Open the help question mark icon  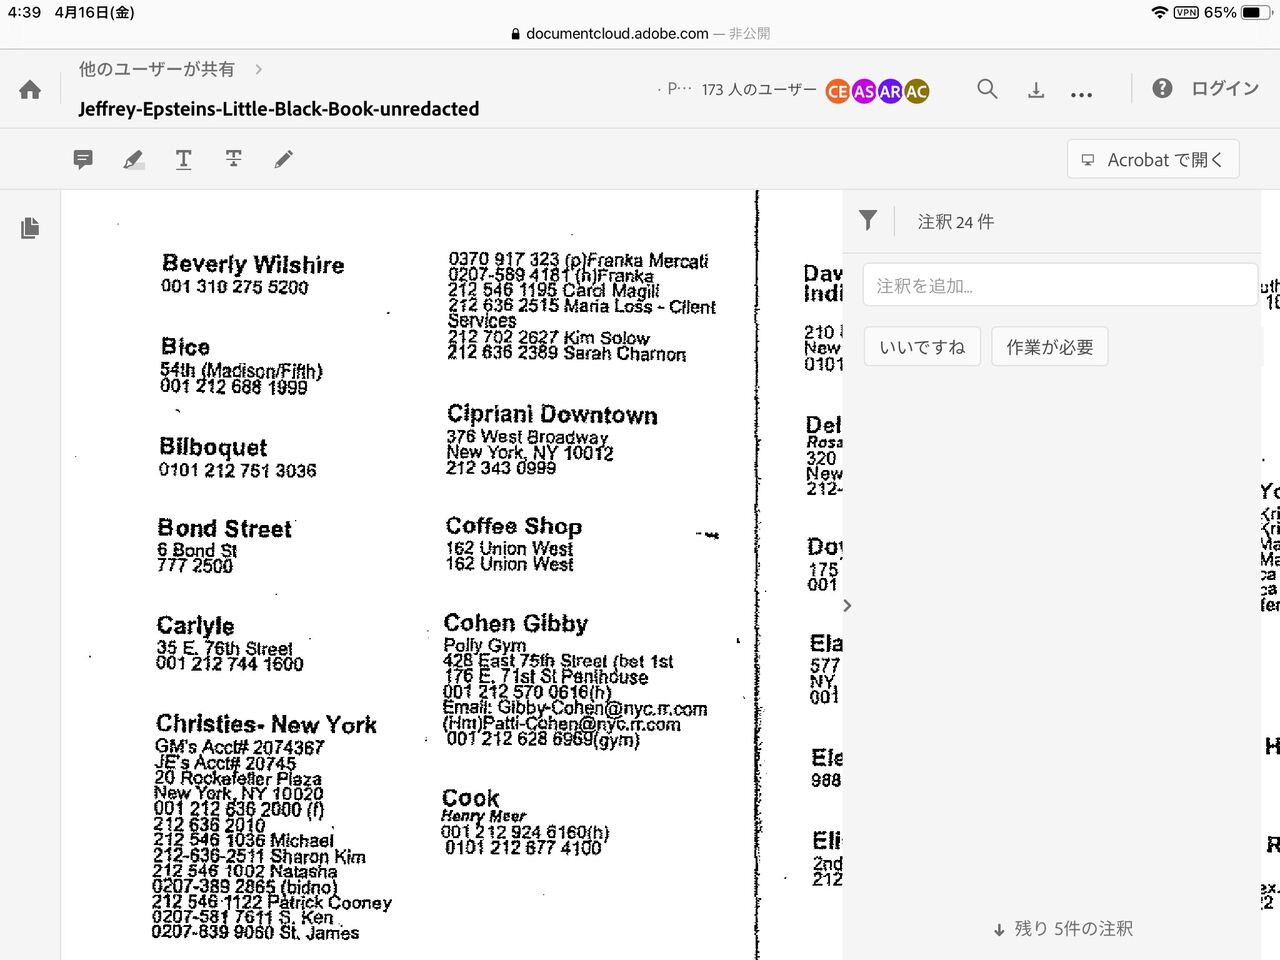click(1162, 88)
